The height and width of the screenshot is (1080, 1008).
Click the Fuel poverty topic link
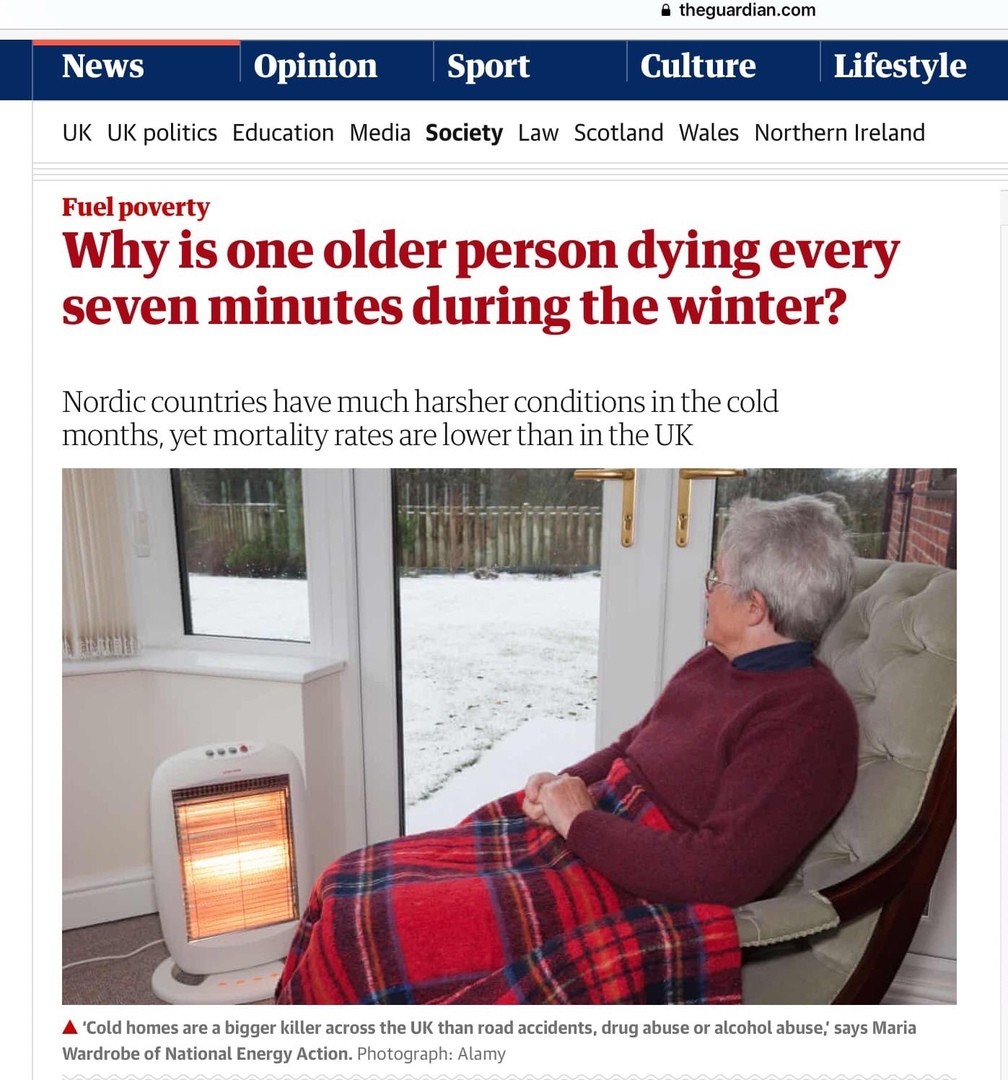coord(136,207)
